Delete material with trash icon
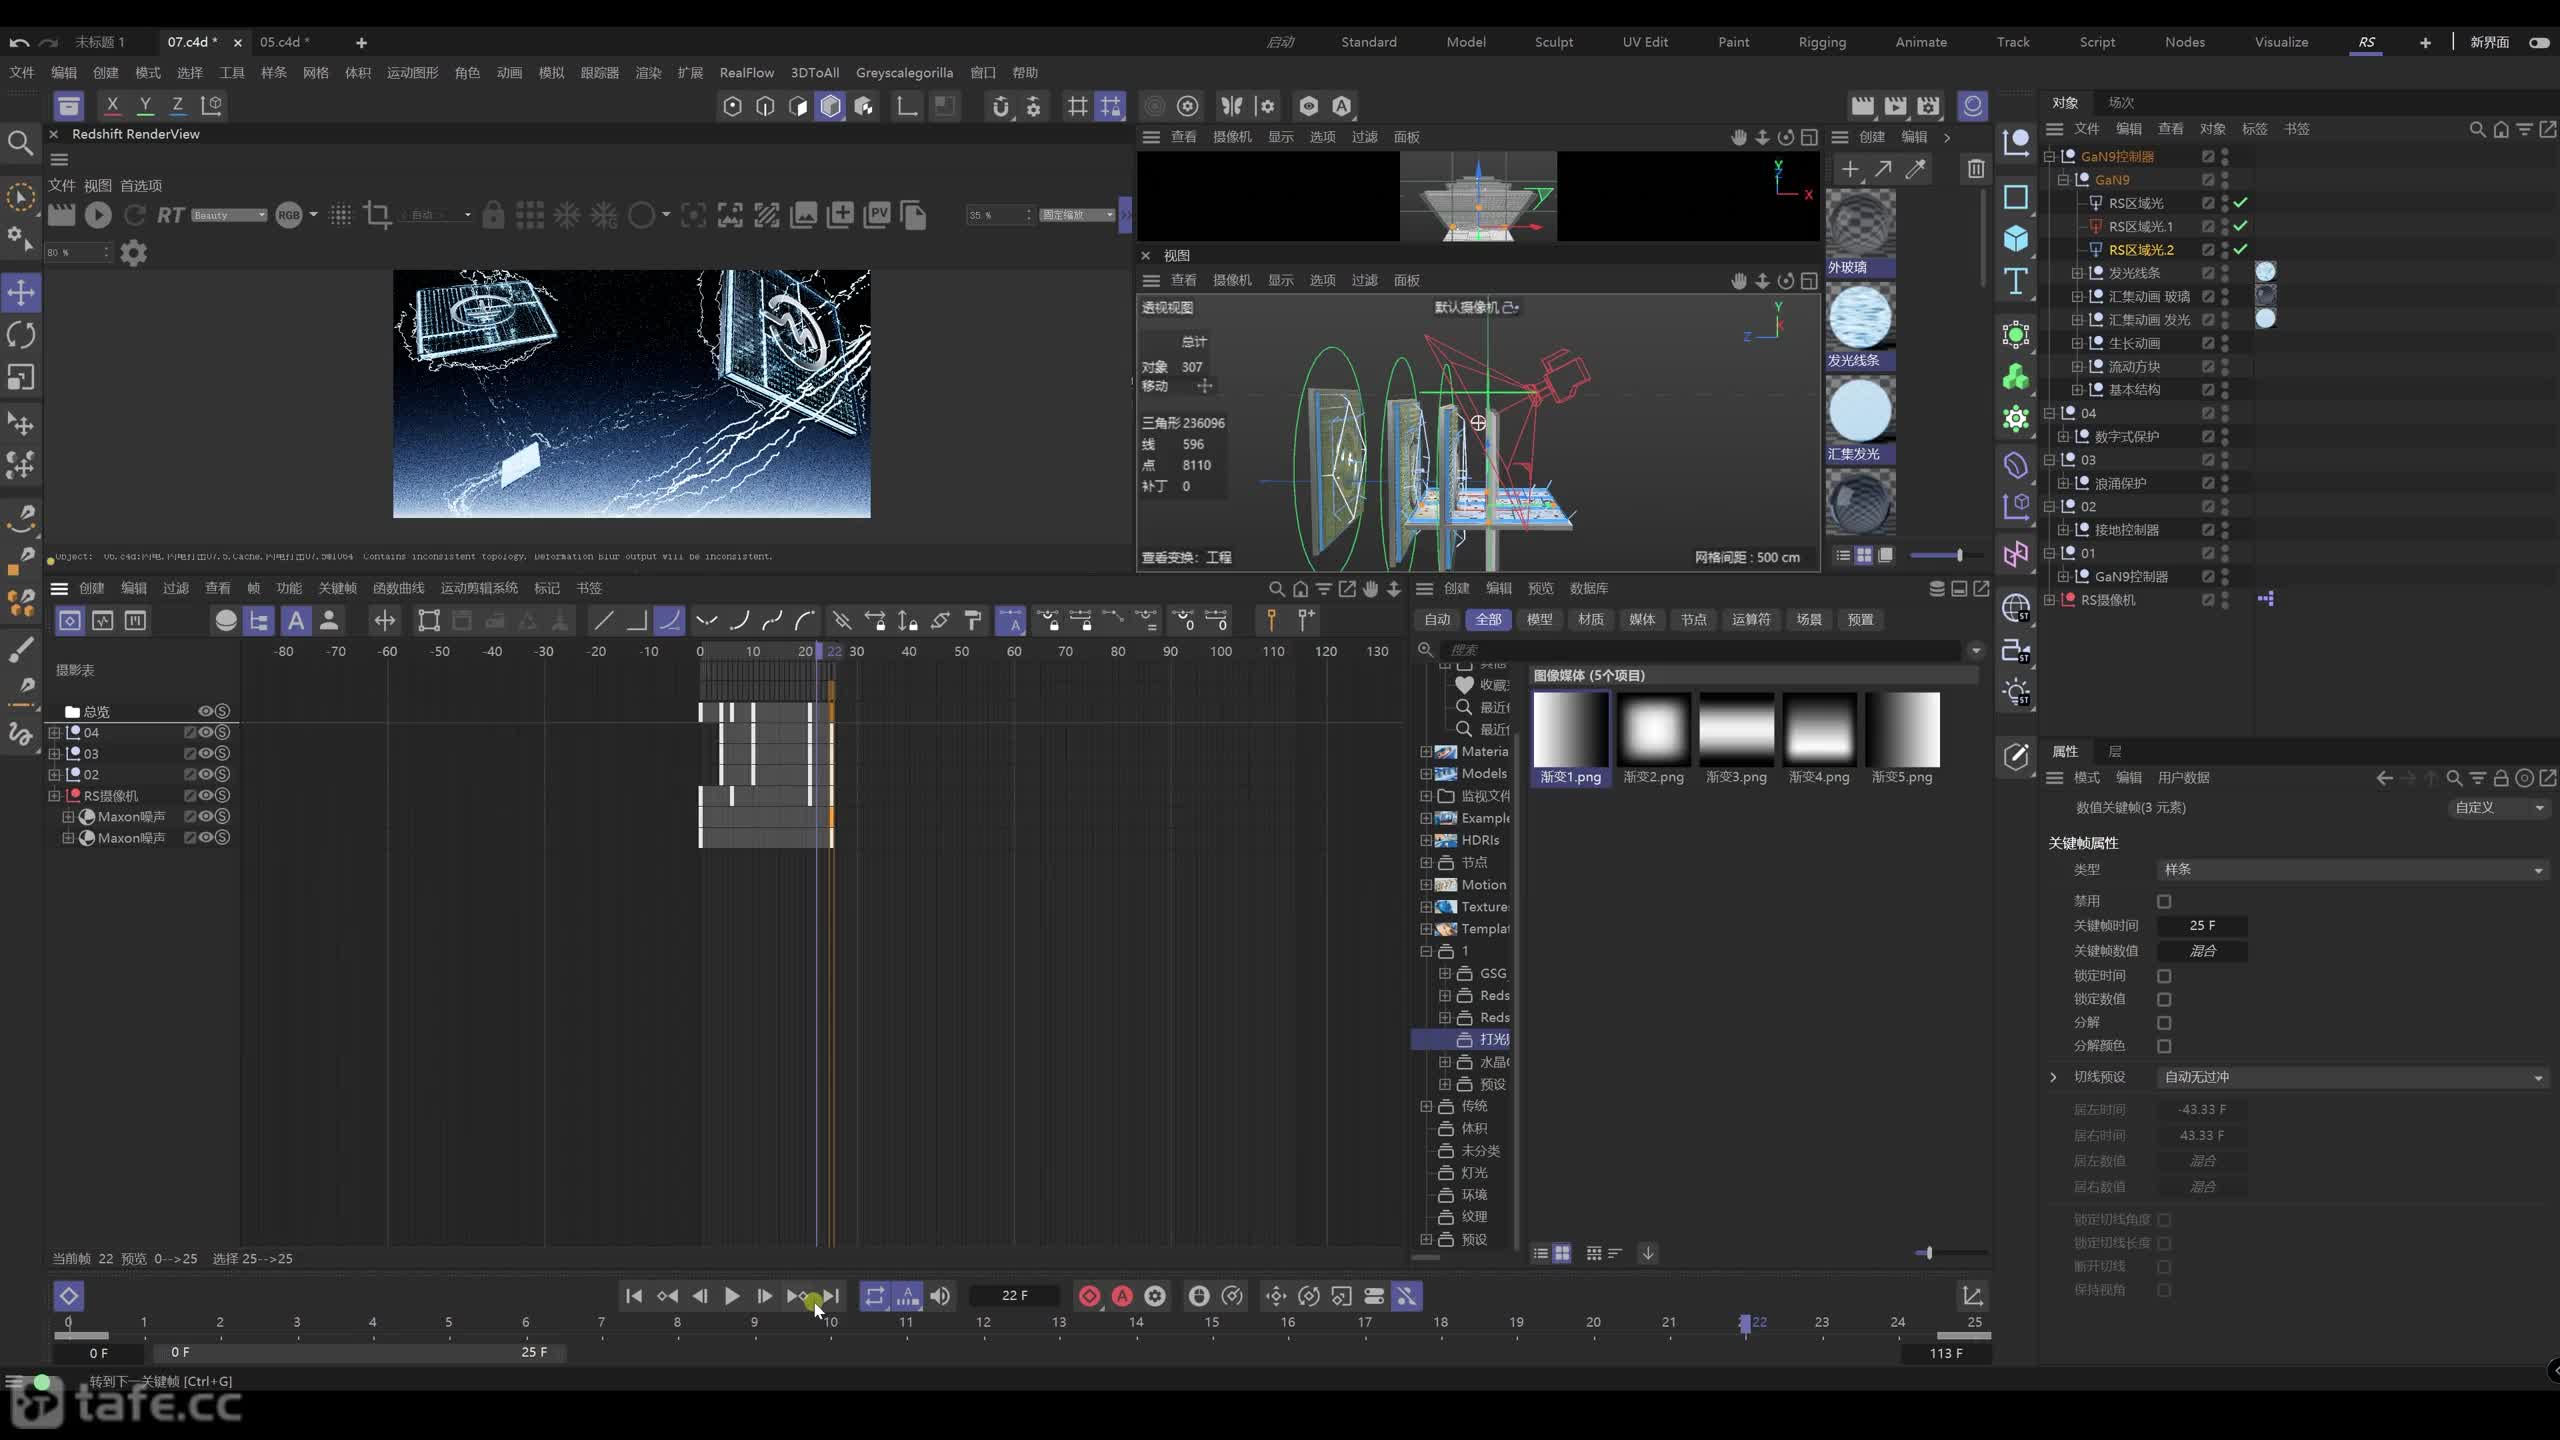Screen dimensions: 2560x1440 [1976, 169]
